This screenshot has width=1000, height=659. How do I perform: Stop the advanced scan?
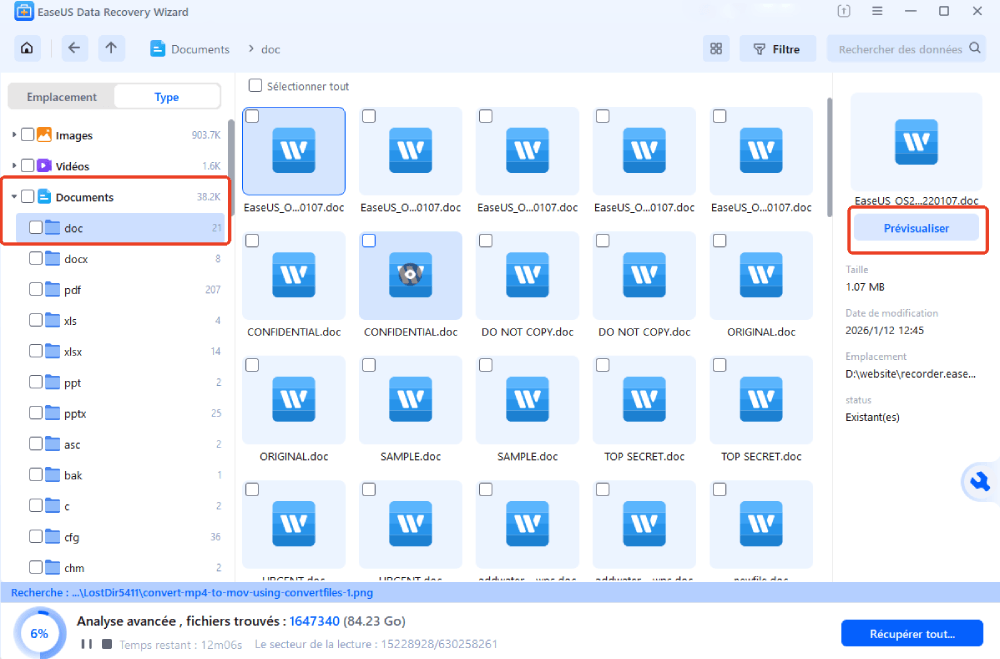pyautogui.click(x=107, y=644)
